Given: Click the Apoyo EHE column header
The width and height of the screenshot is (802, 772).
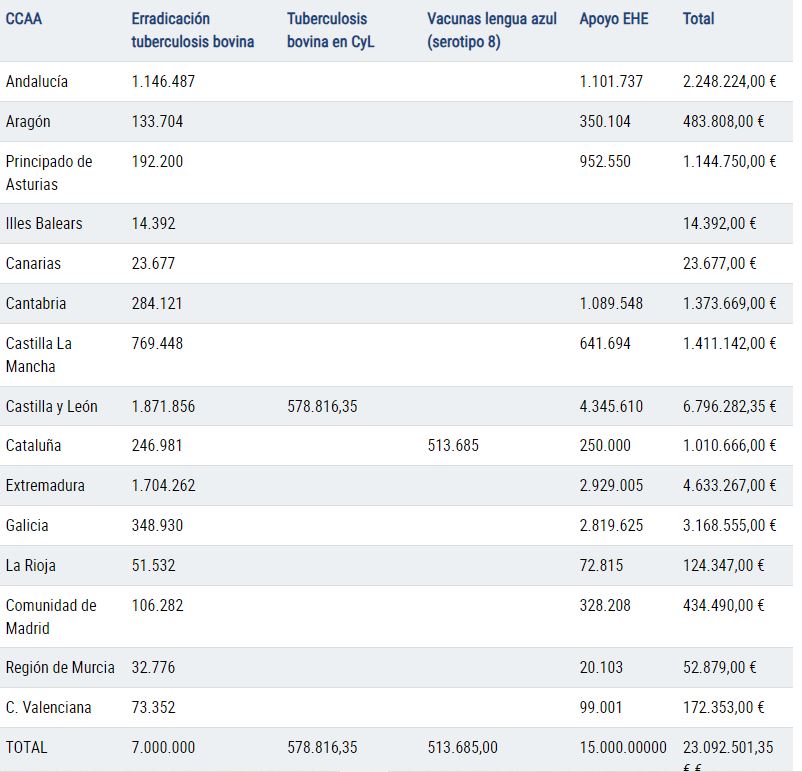Looking at the screenshot, I should coord(614,19).
